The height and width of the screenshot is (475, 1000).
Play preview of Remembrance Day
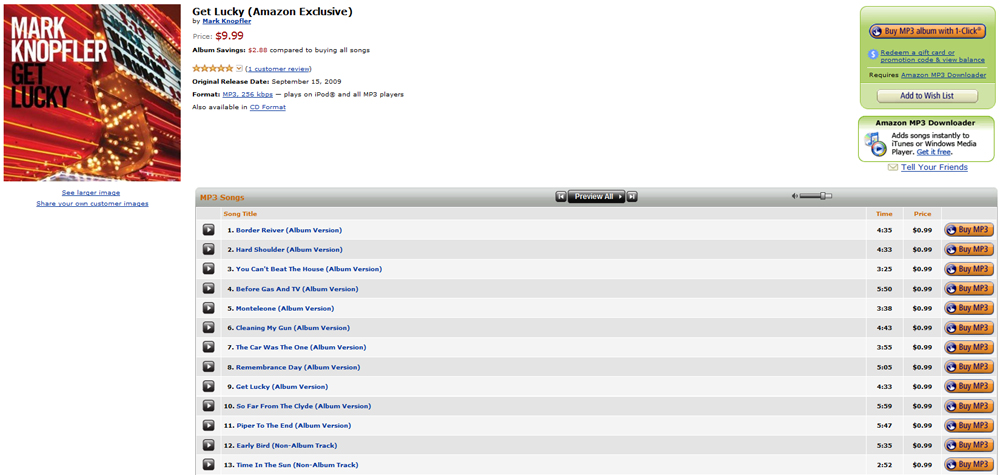(209, 367)
